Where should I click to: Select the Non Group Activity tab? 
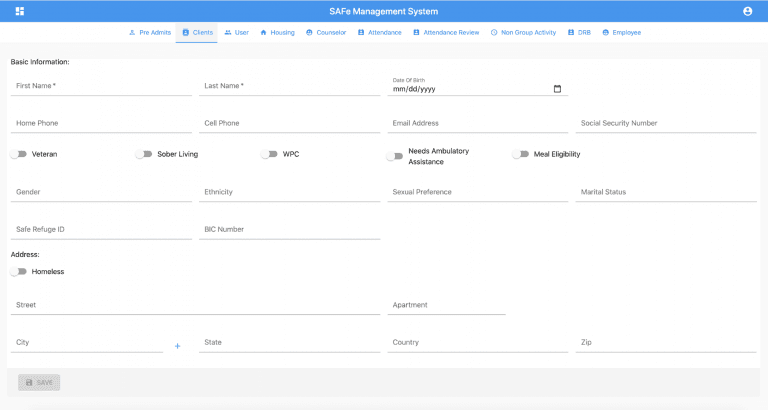click(523, 33)
